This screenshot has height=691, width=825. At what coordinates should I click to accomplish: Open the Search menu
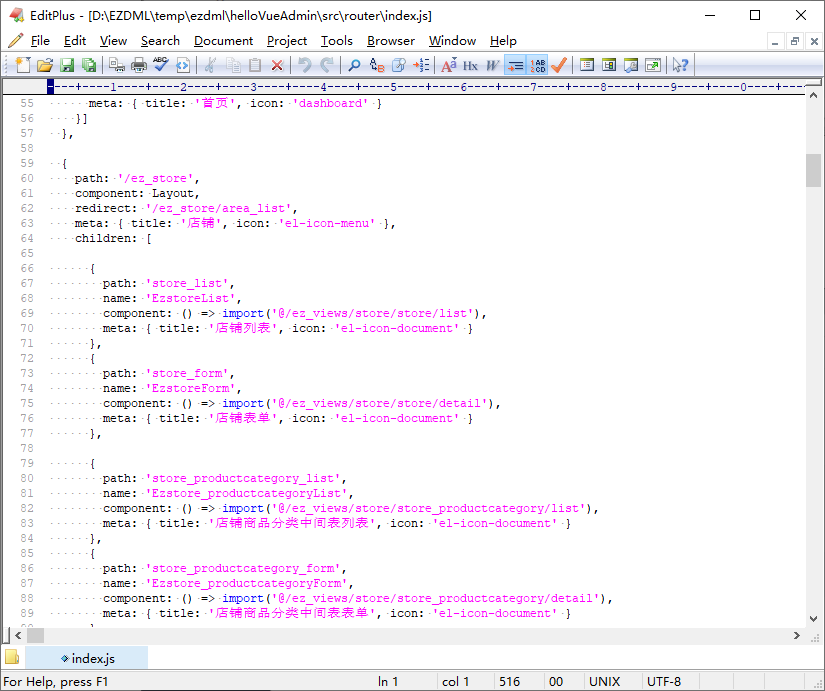[160, 41]
